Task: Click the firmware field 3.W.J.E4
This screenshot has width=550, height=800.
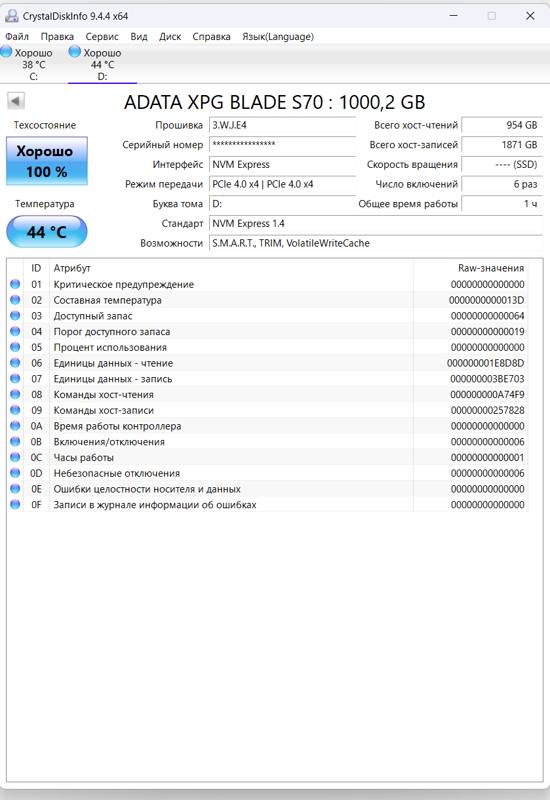Action: pyautogui.click(x=282, y=126)
